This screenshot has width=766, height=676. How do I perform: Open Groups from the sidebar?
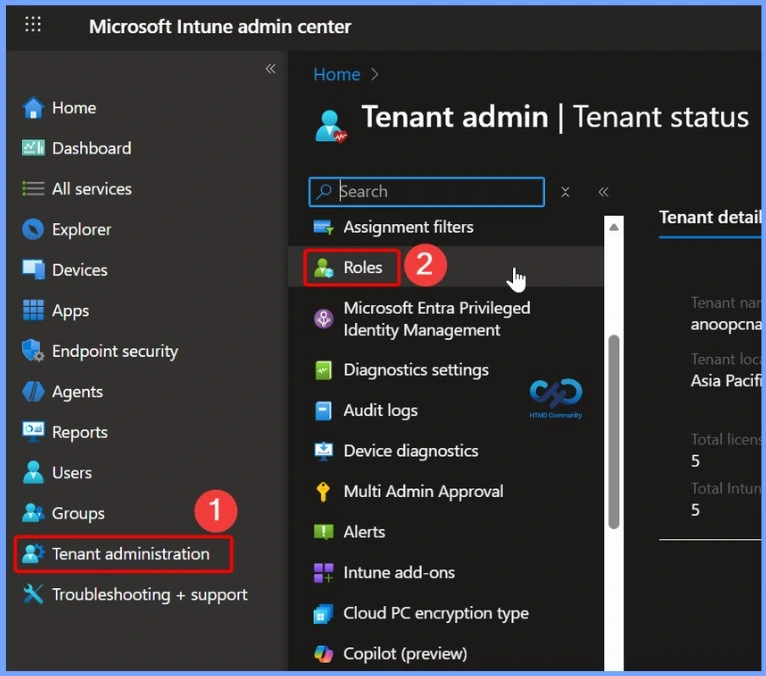[78, 513]
